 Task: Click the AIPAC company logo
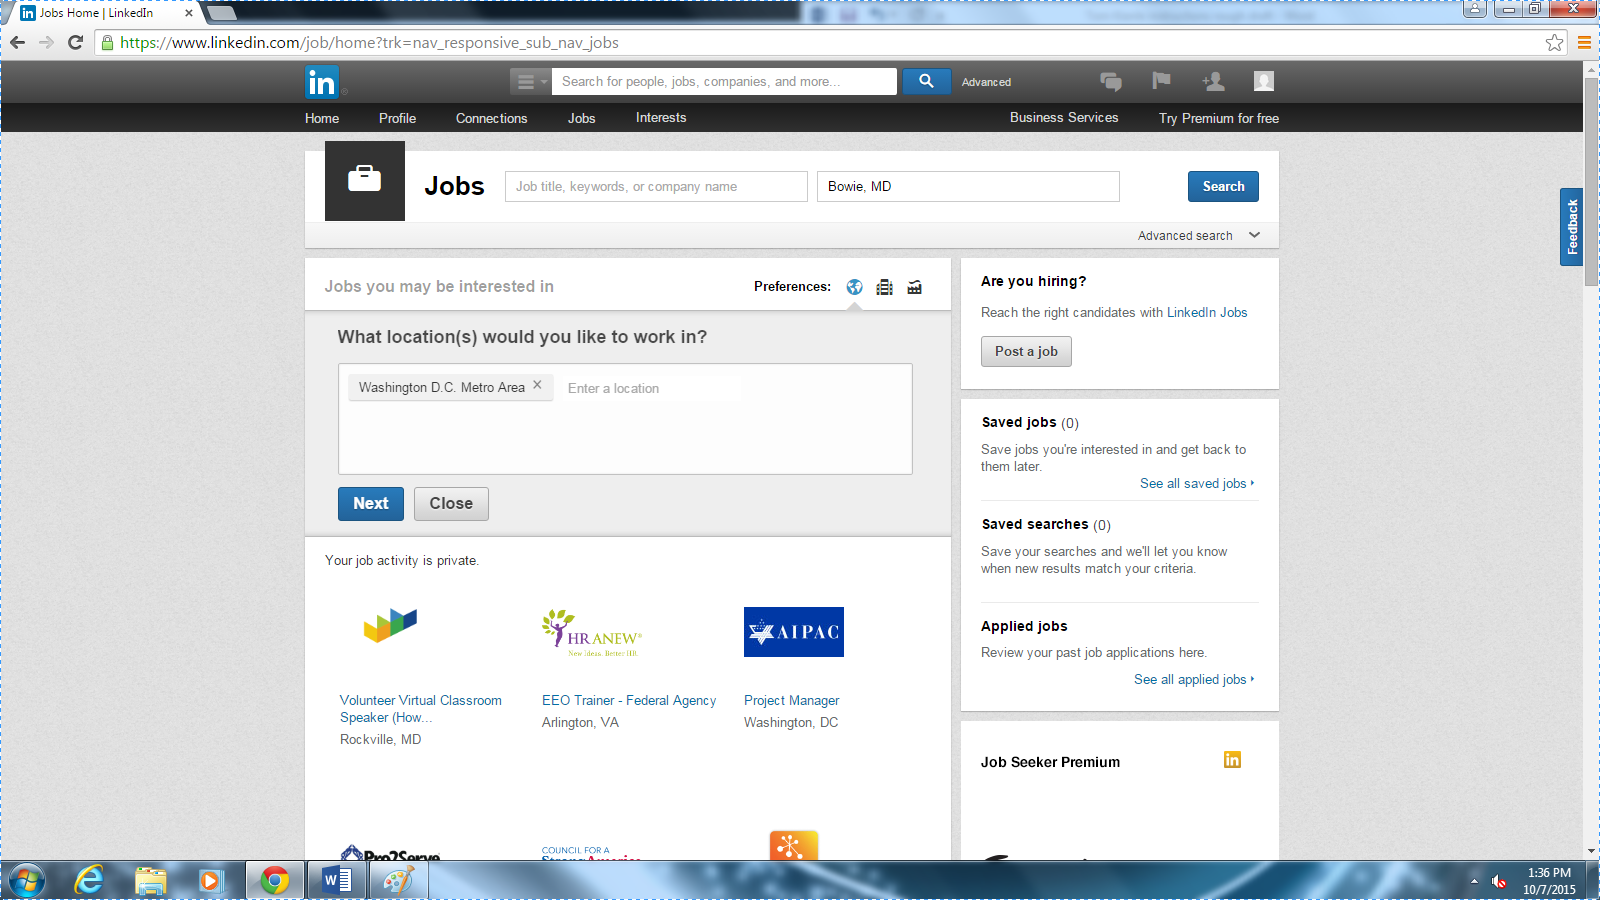(794, 632)
